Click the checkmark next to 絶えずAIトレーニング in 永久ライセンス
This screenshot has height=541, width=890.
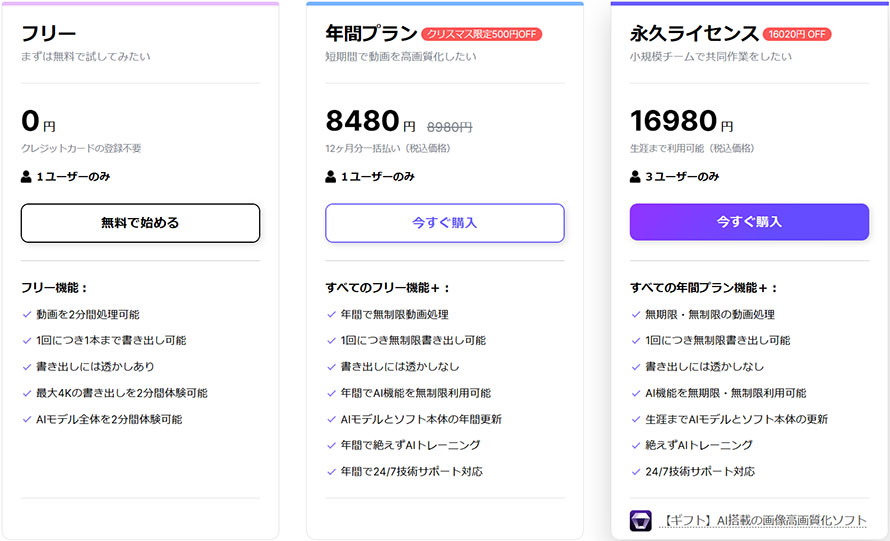[x=636, y=445]
